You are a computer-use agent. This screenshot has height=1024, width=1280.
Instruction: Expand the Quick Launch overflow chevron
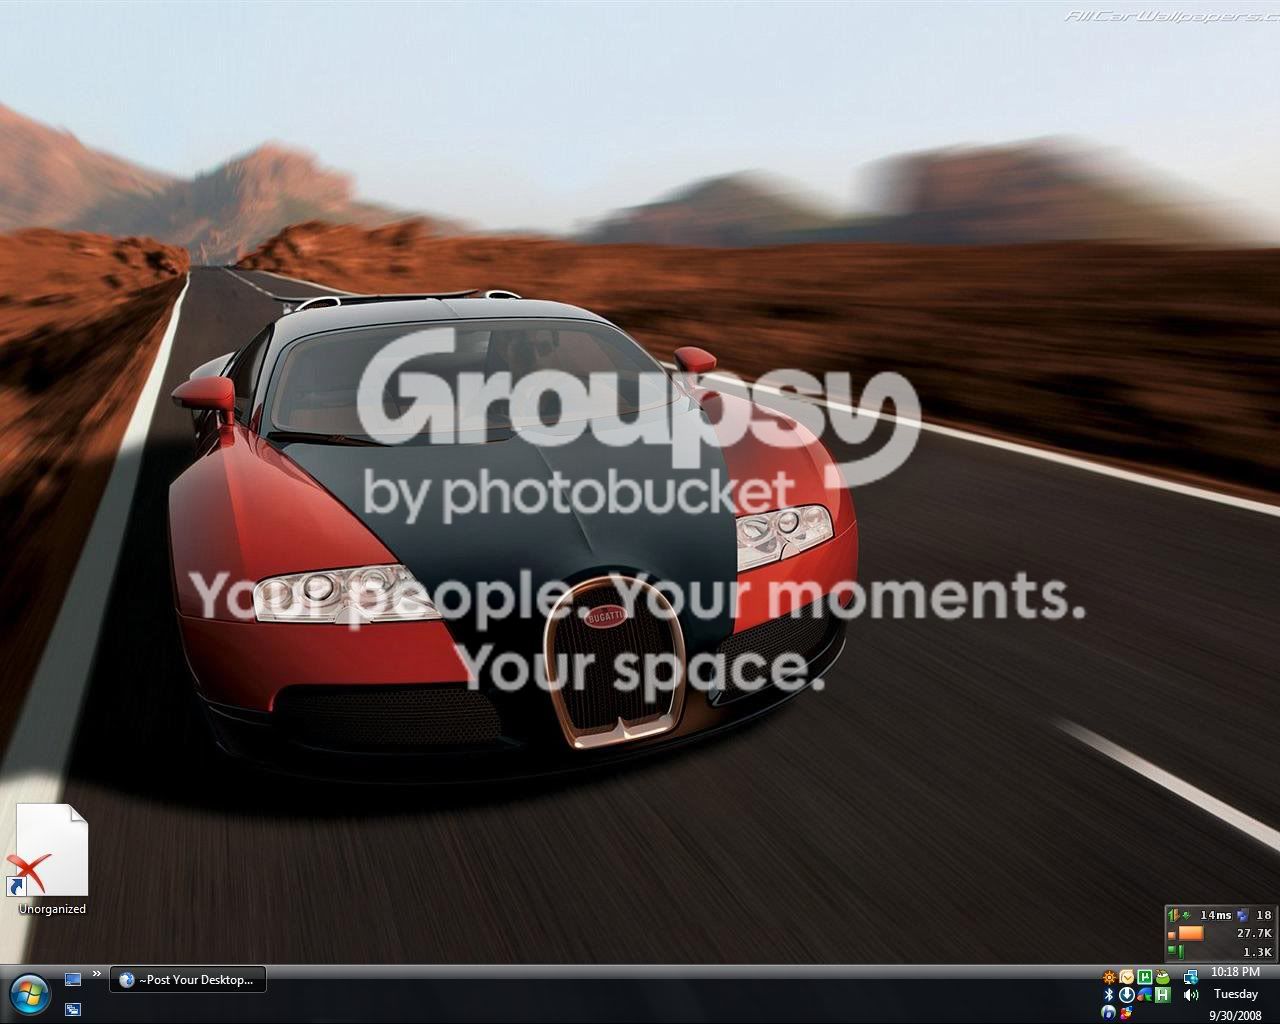97,974
